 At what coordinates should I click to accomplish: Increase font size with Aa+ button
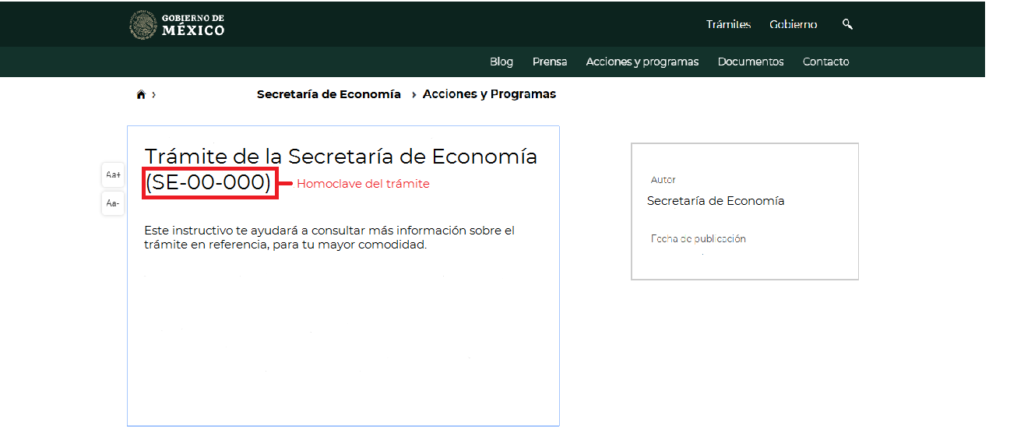tap(113, 175)
